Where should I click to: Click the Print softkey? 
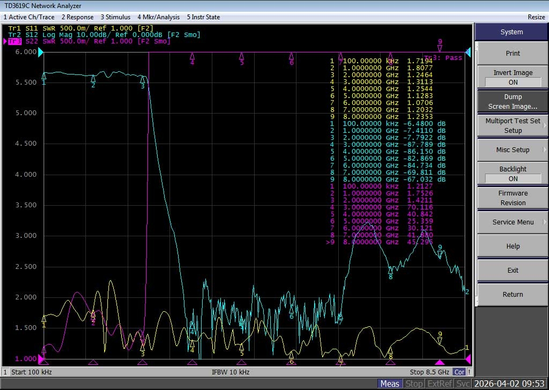[x=513, y=53]
